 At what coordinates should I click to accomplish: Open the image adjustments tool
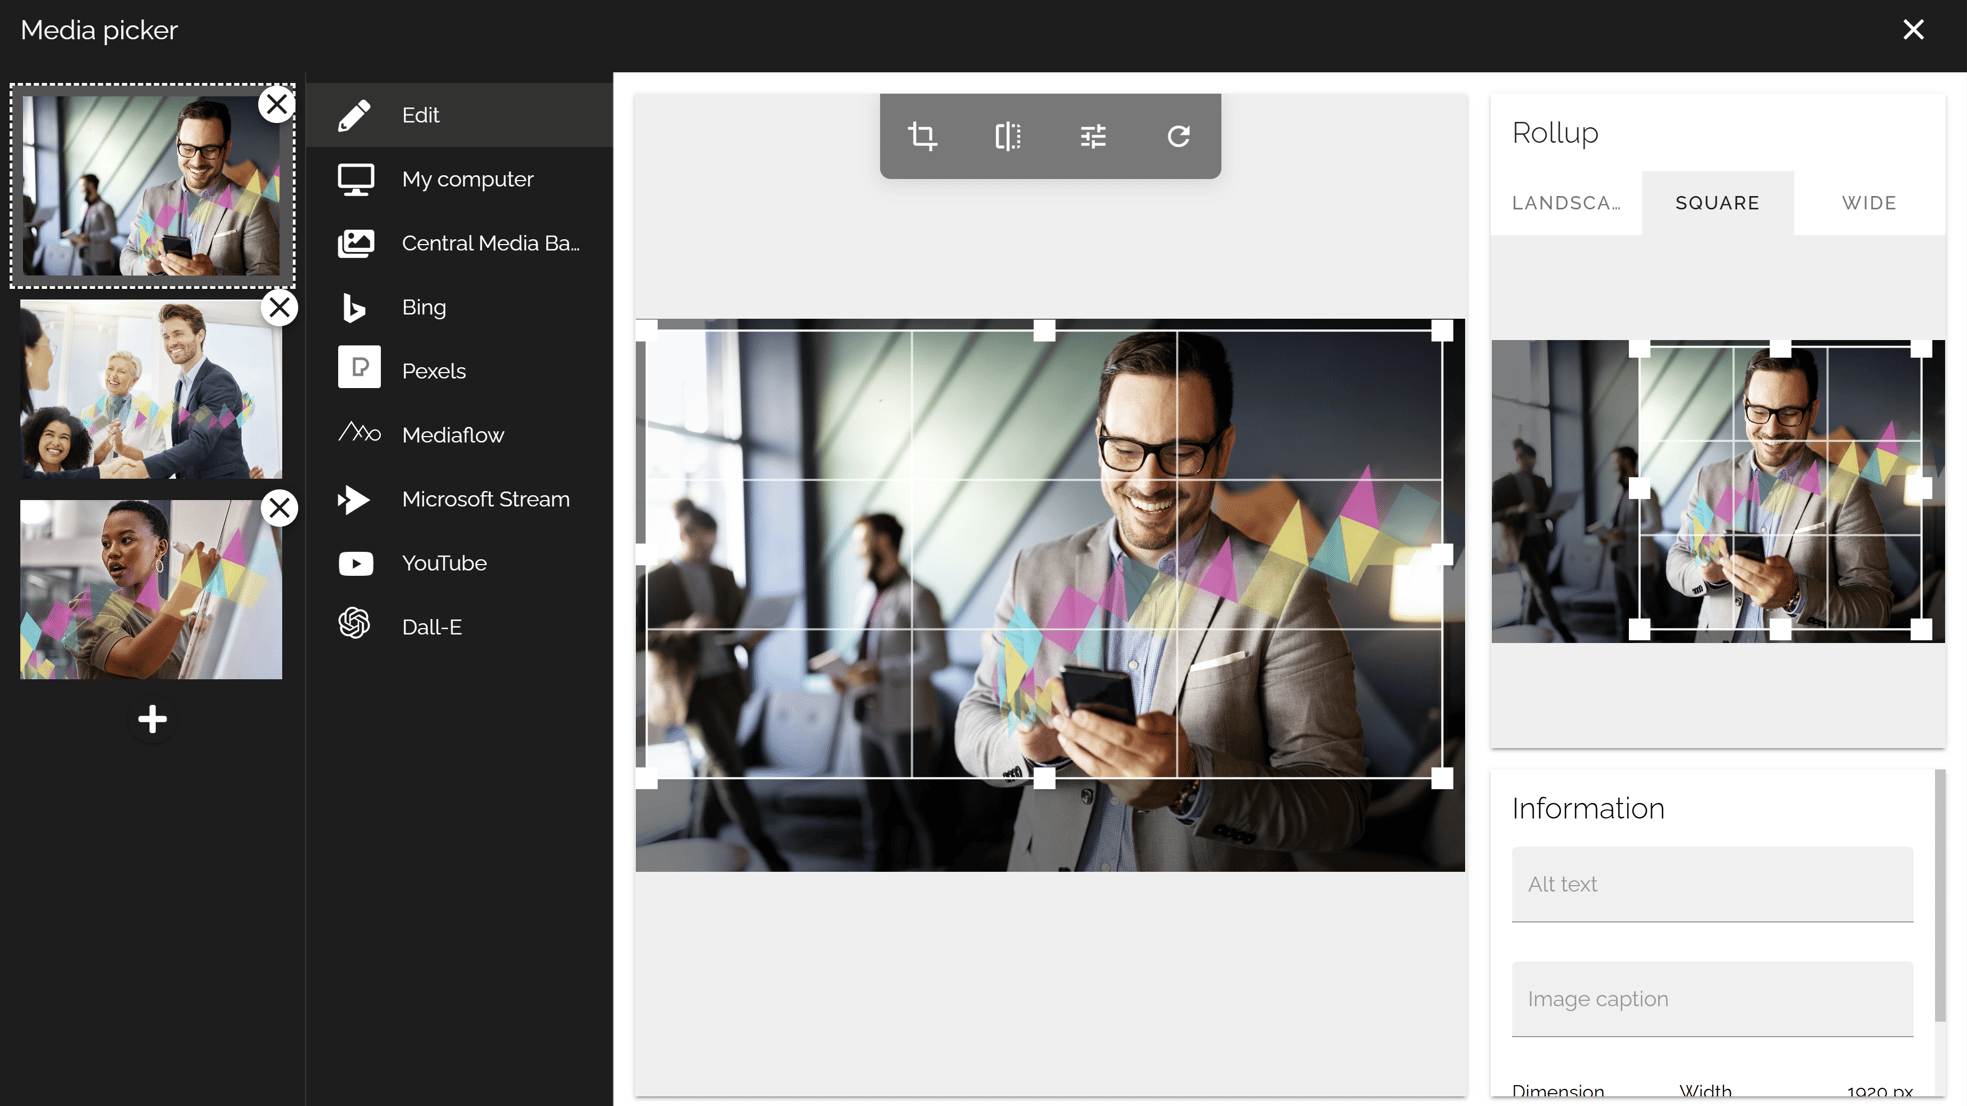pyautogui.click(x=1092, y=136)
